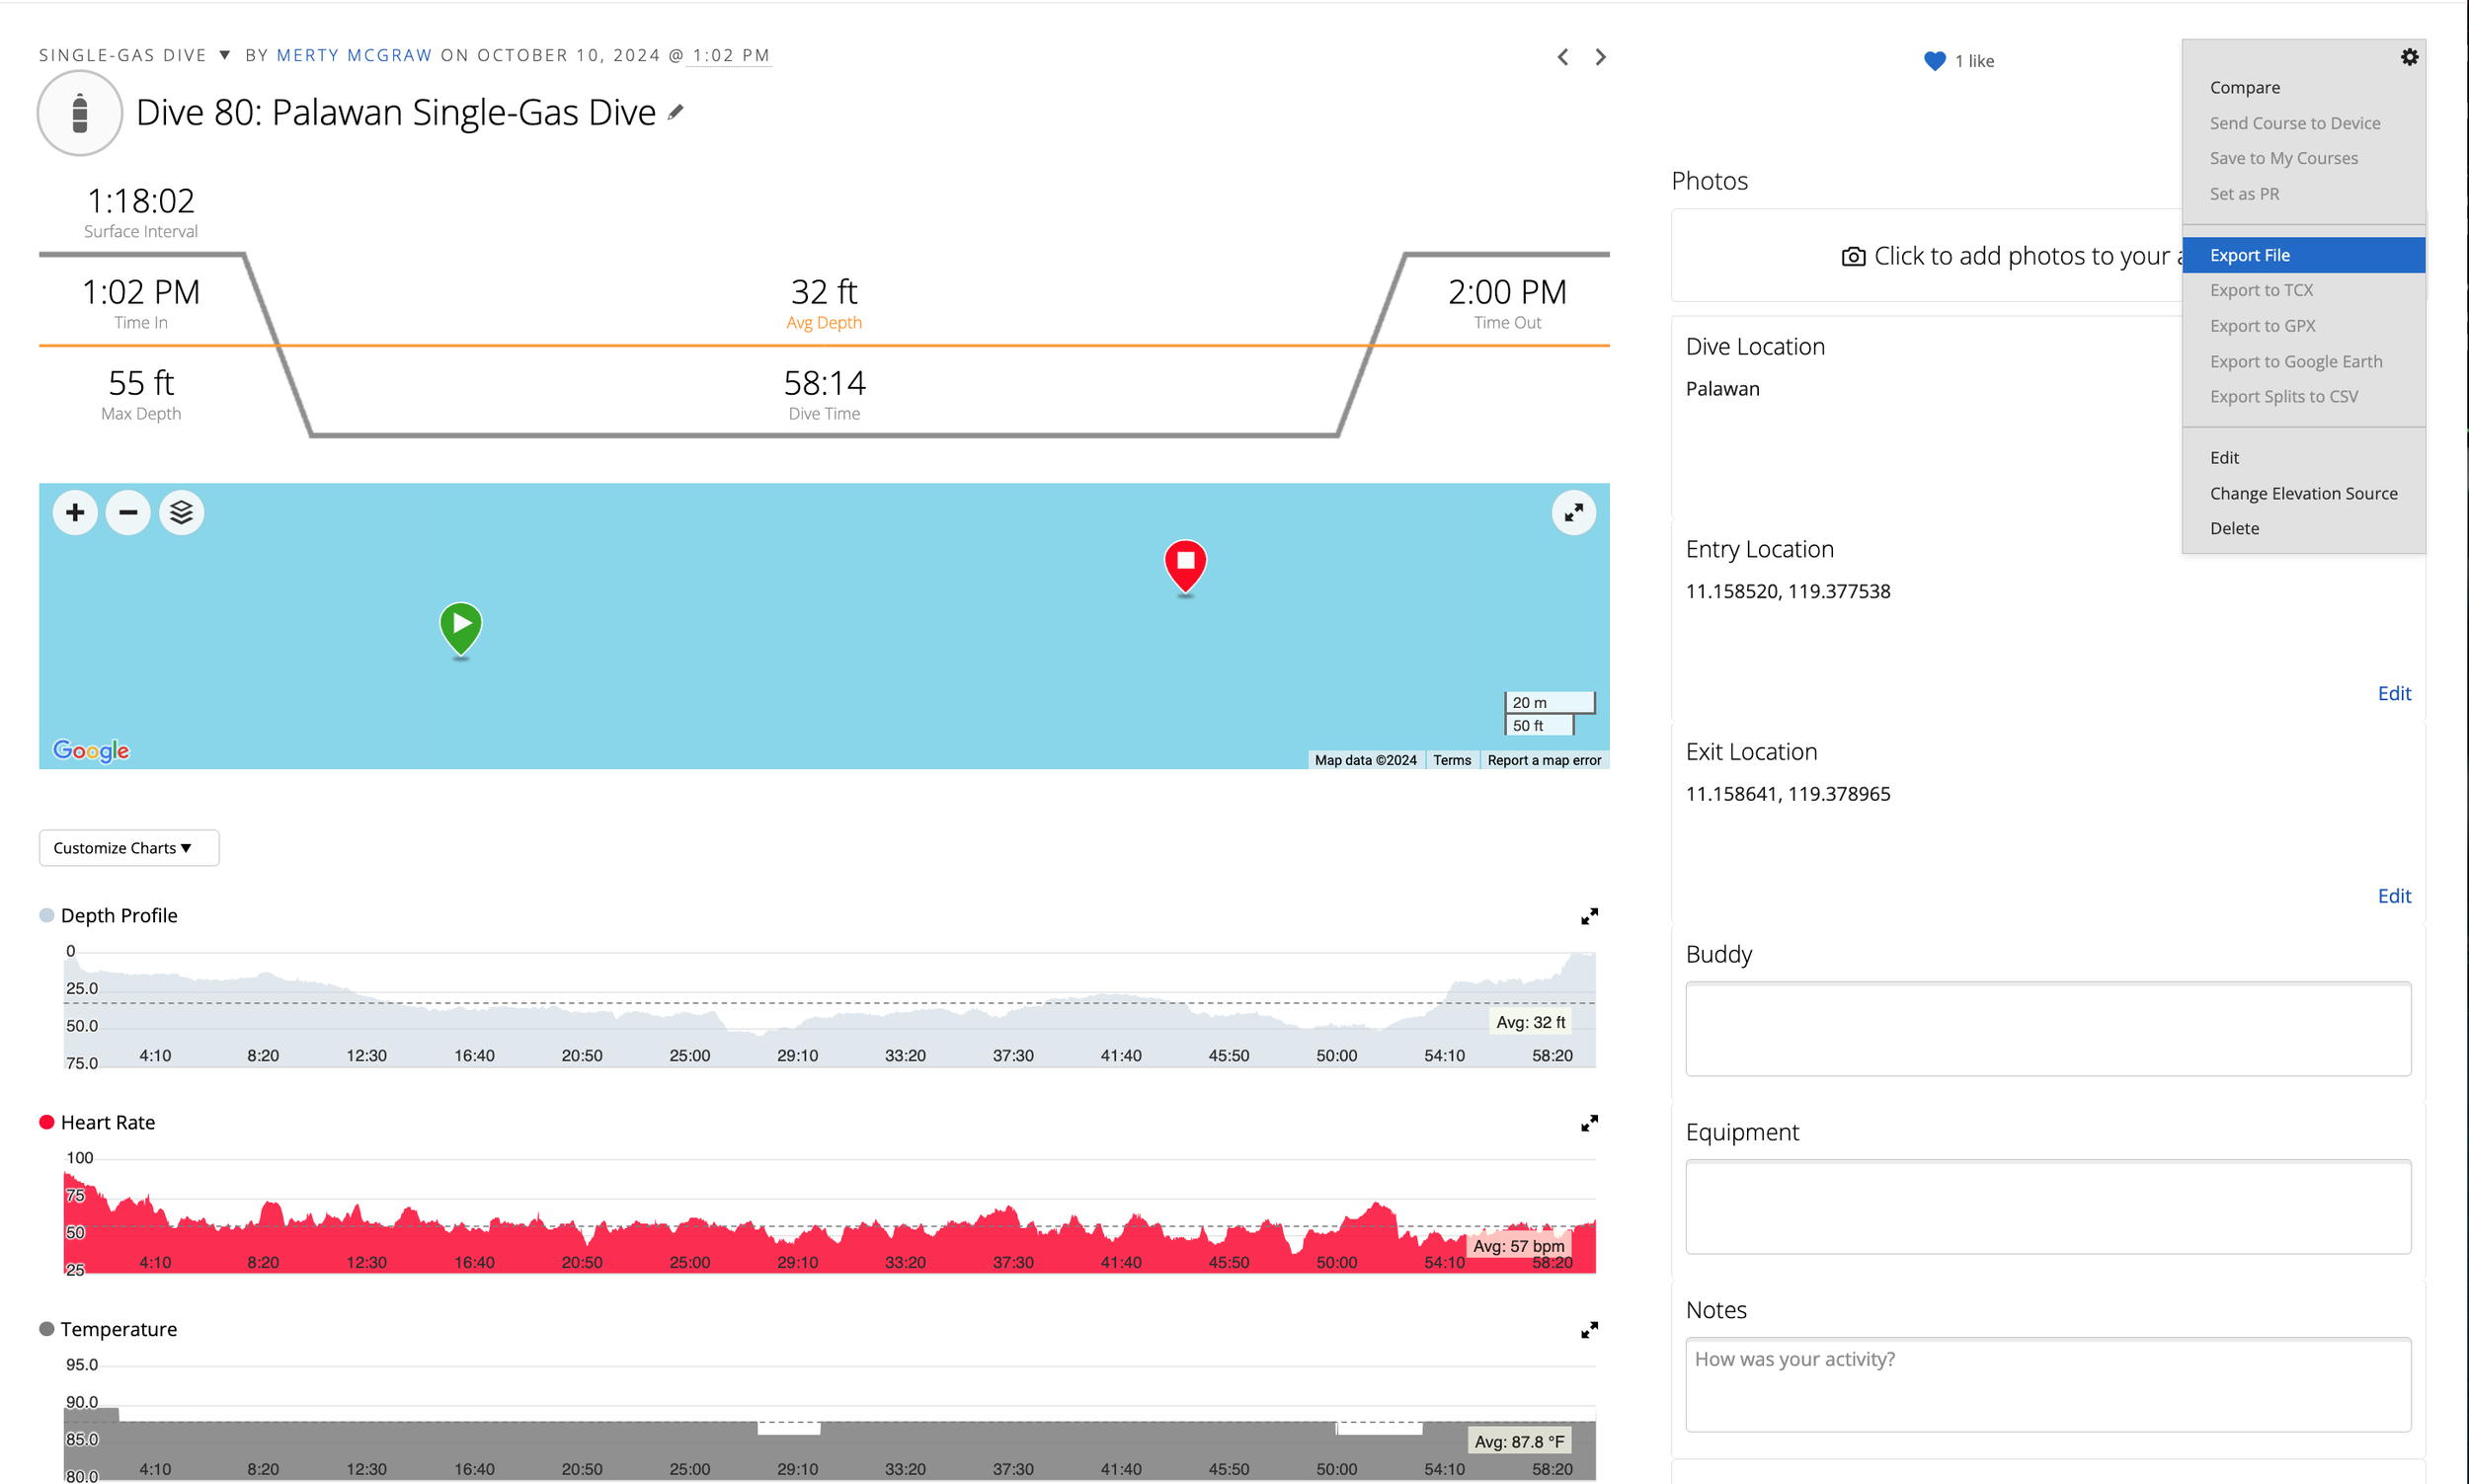Open Merty McGraw's profile link
2469x1484 pixels.
[x=354, y=55]
